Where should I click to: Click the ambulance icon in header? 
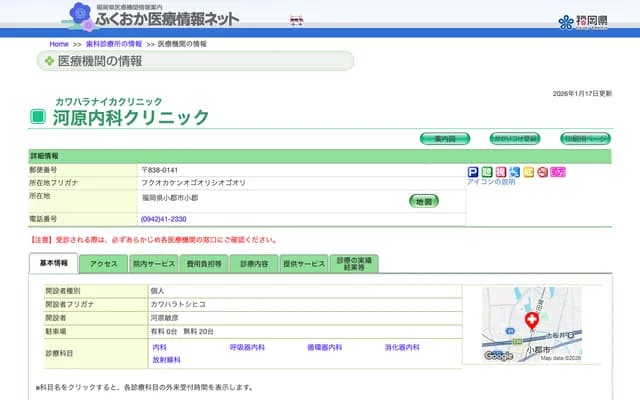click(x=296, y=19)
